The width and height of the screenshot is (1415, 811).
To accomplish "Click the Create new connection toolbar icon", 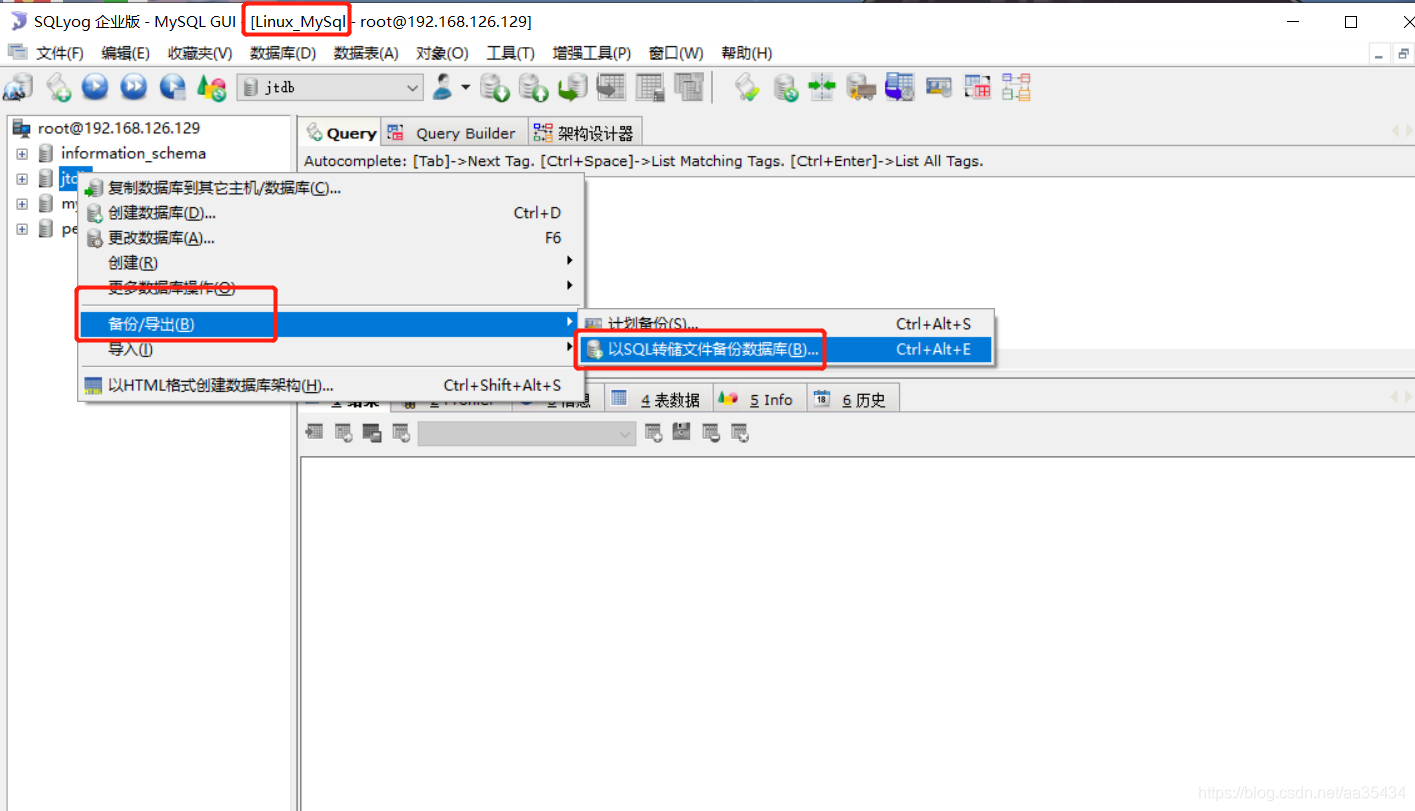I will (x=18, y=88).
